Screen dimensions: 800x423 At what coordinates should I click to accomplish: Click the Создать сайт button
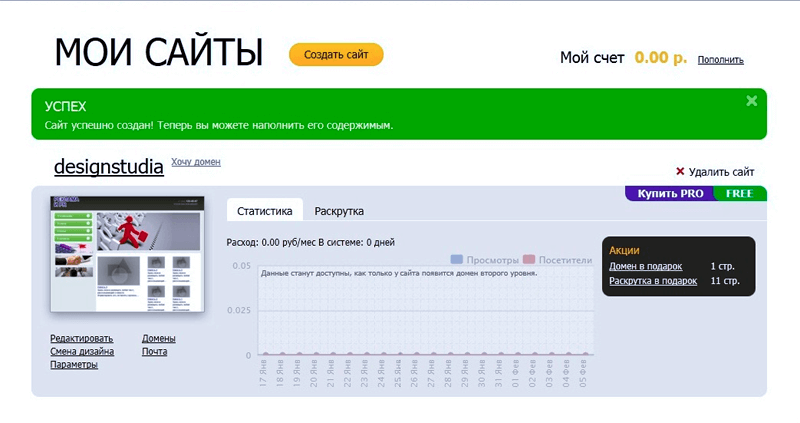click(x=336, y=54)
